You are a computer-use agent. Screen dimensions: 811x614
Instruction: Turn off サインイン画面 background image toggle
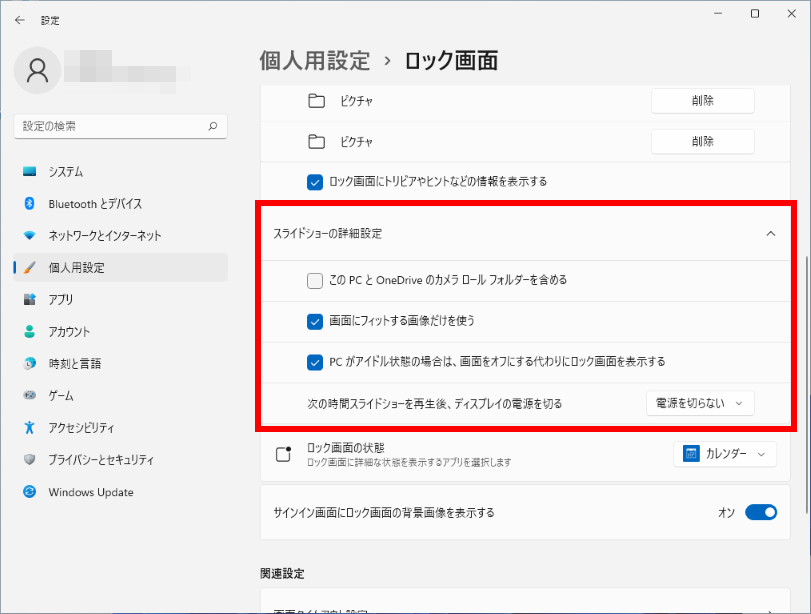click(x=760, y=513)
